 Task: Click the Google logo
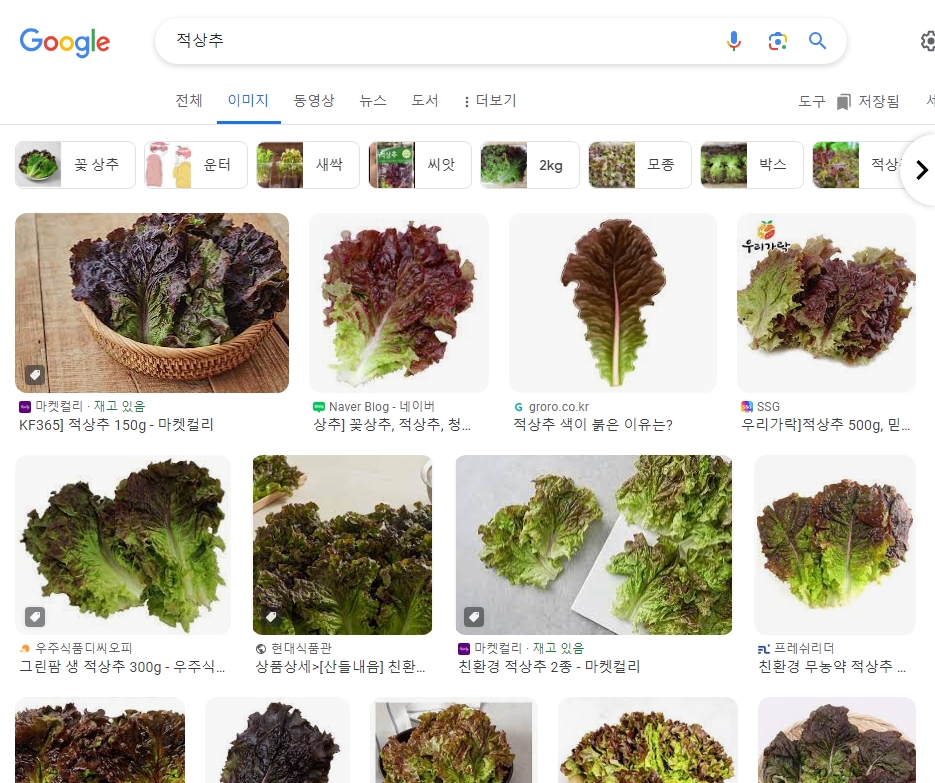(64, 42)
